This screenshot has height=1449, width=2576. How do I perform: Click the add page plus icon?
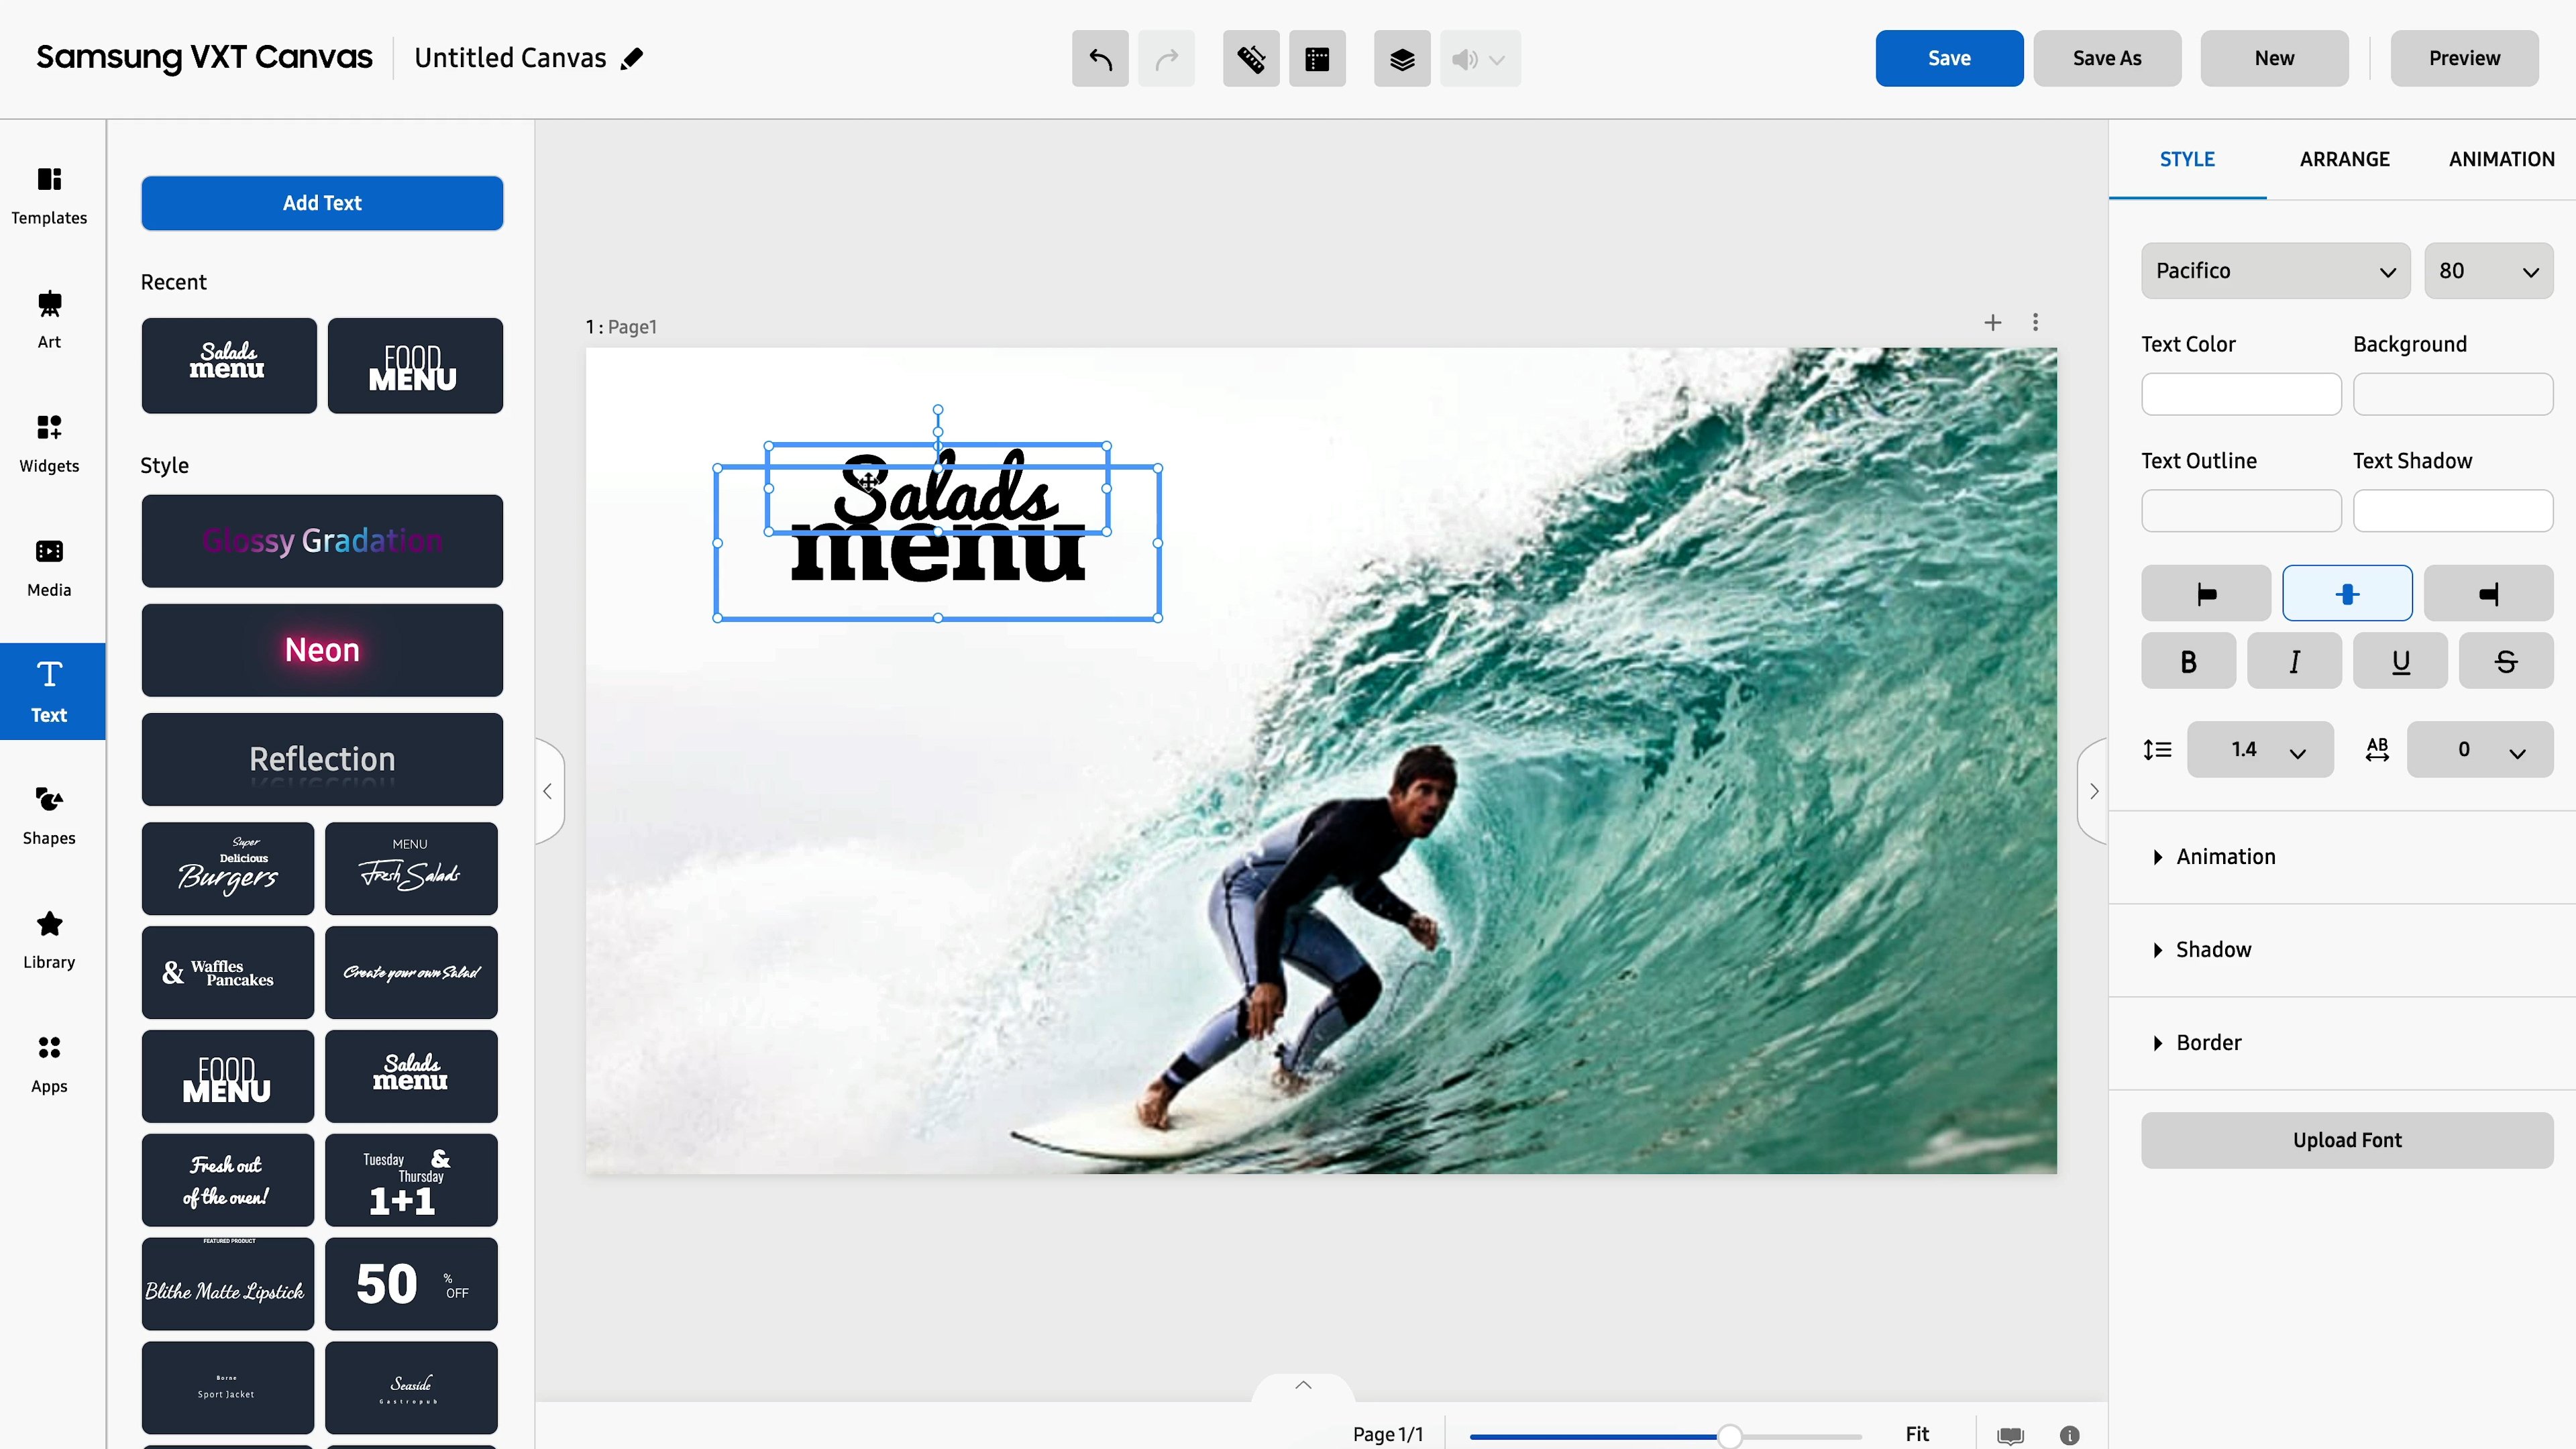pyautogui.click(x=1992, y=322)
